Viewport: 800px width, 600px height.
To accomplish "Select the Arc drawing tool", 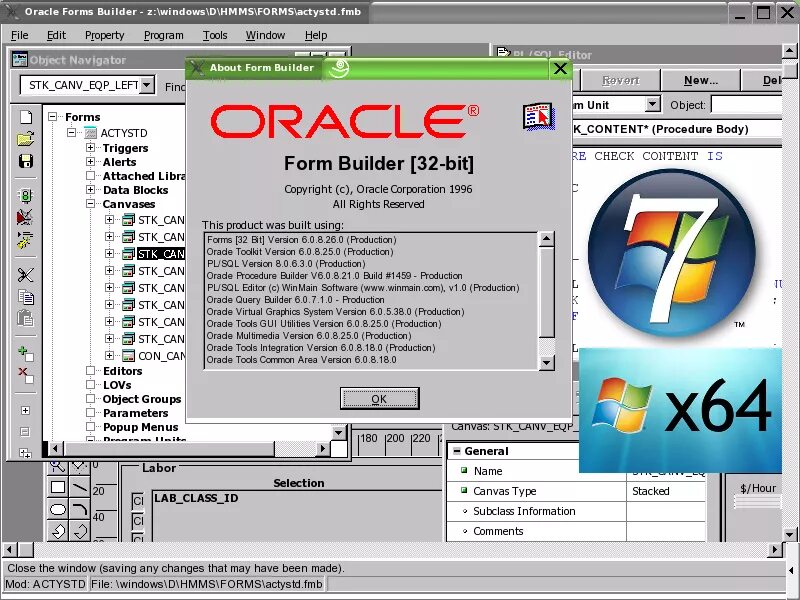I will pos(80,509).
